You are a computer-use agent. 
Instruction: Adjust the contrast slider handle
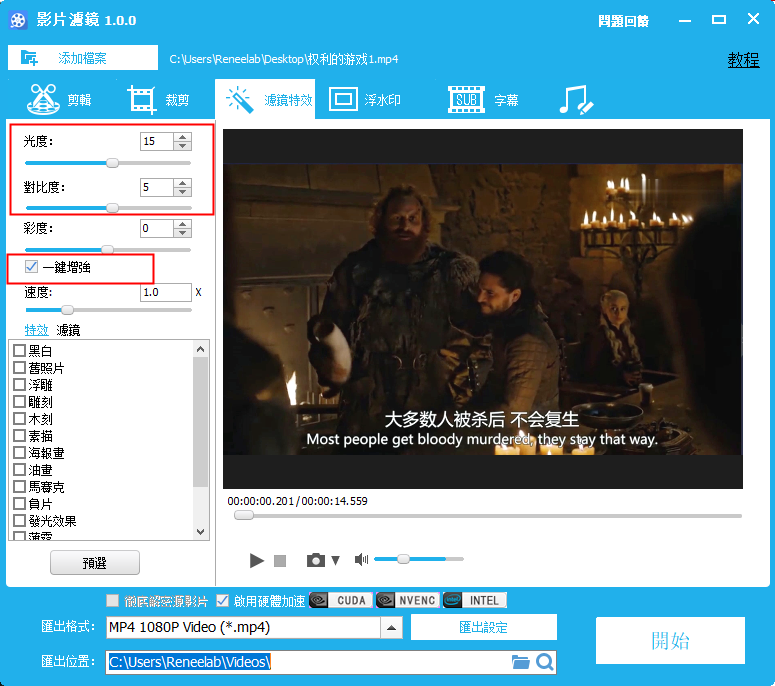click(113, 208)
